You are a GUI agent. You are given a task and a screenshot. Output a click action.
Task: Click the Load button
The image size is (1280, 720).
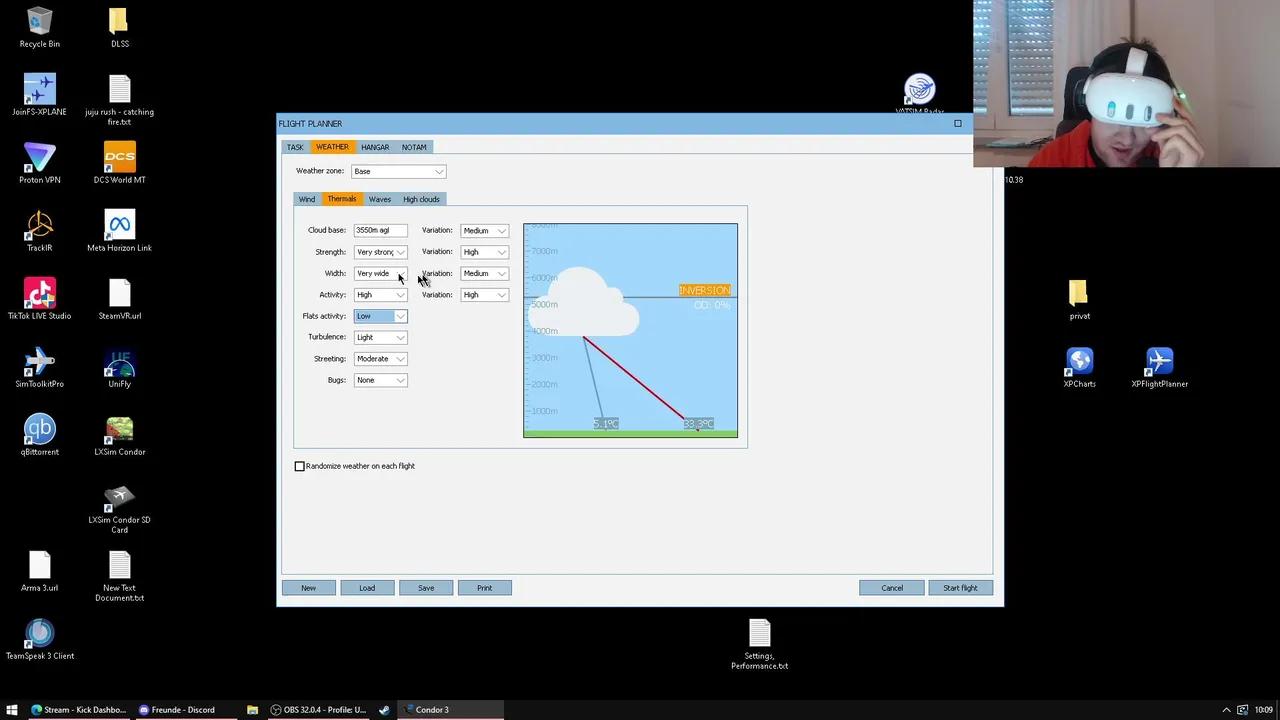(367, 588)
